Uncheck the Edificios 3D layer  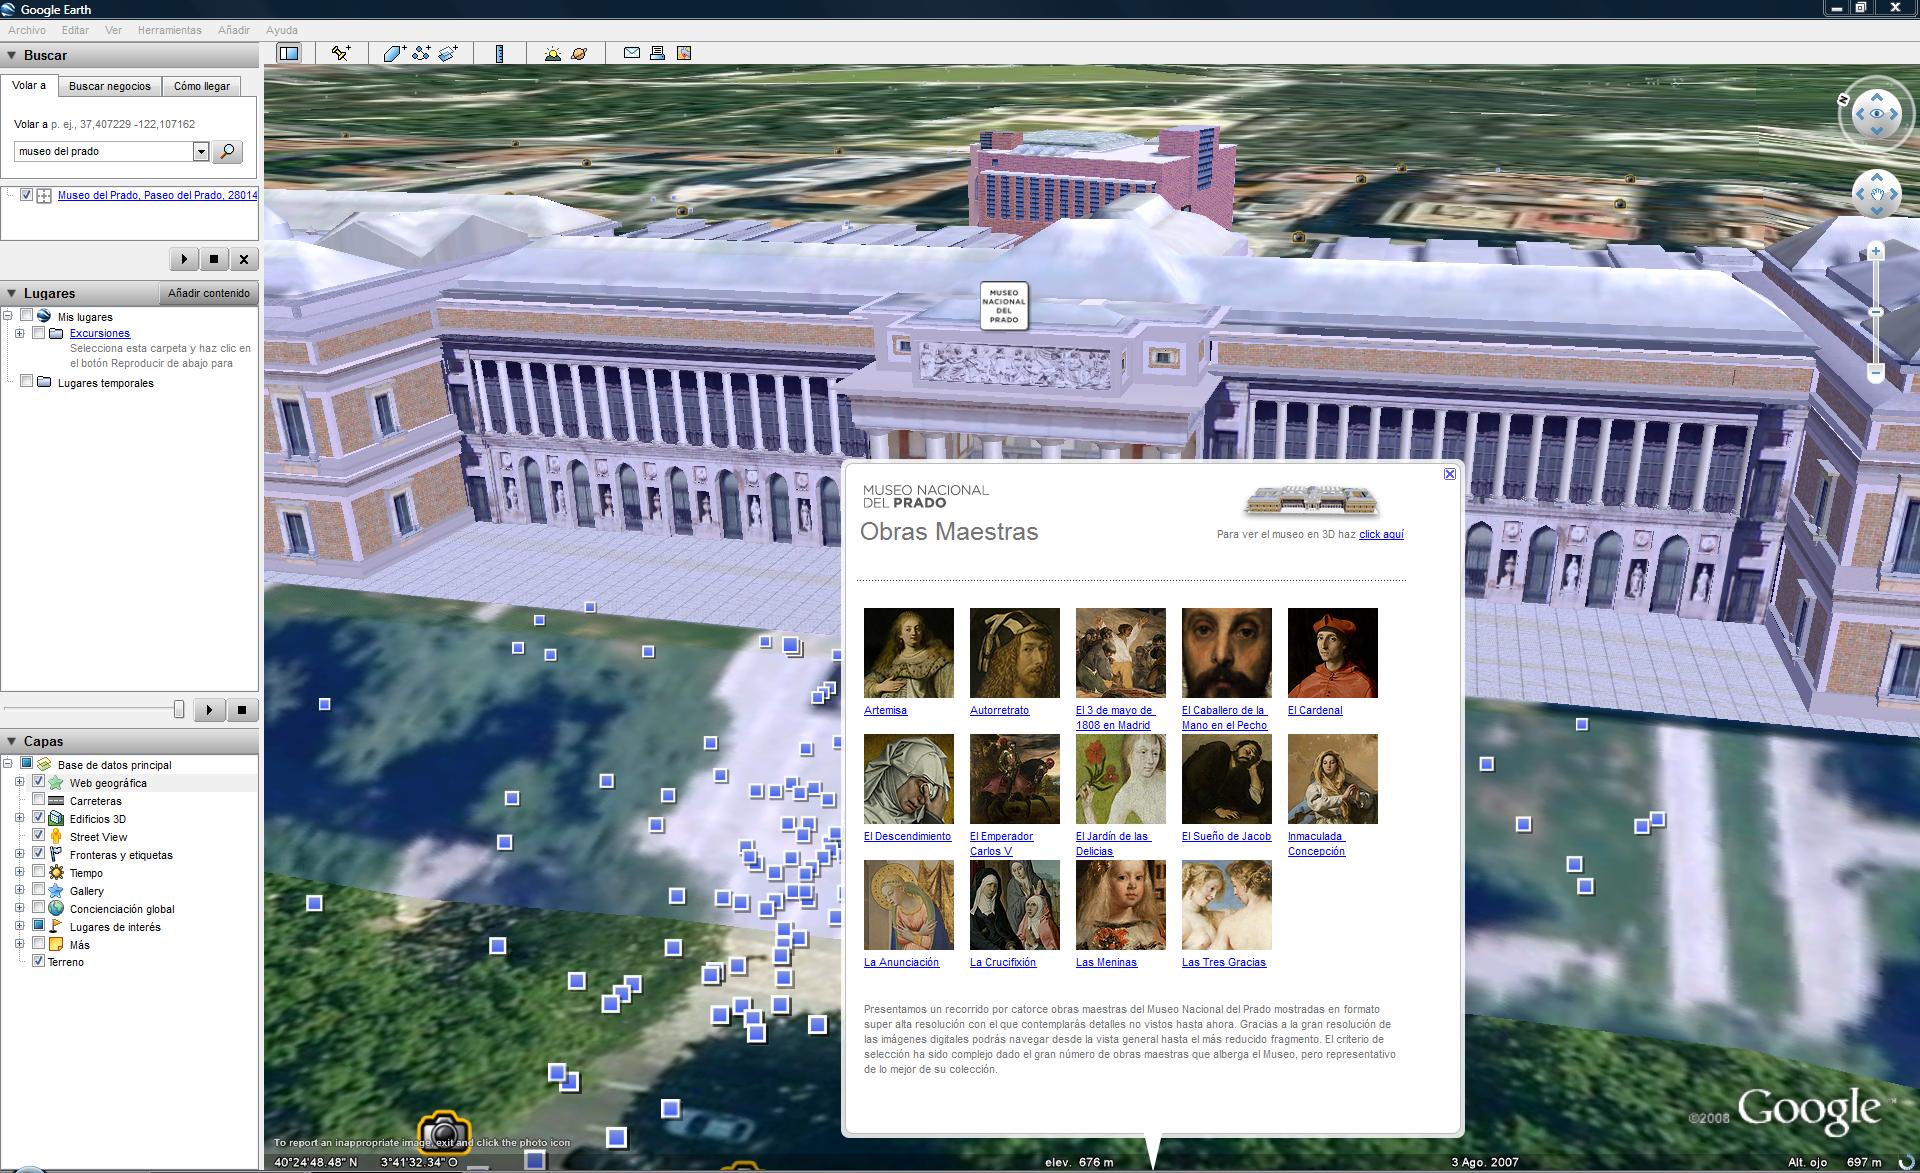[x=38, y=818]
